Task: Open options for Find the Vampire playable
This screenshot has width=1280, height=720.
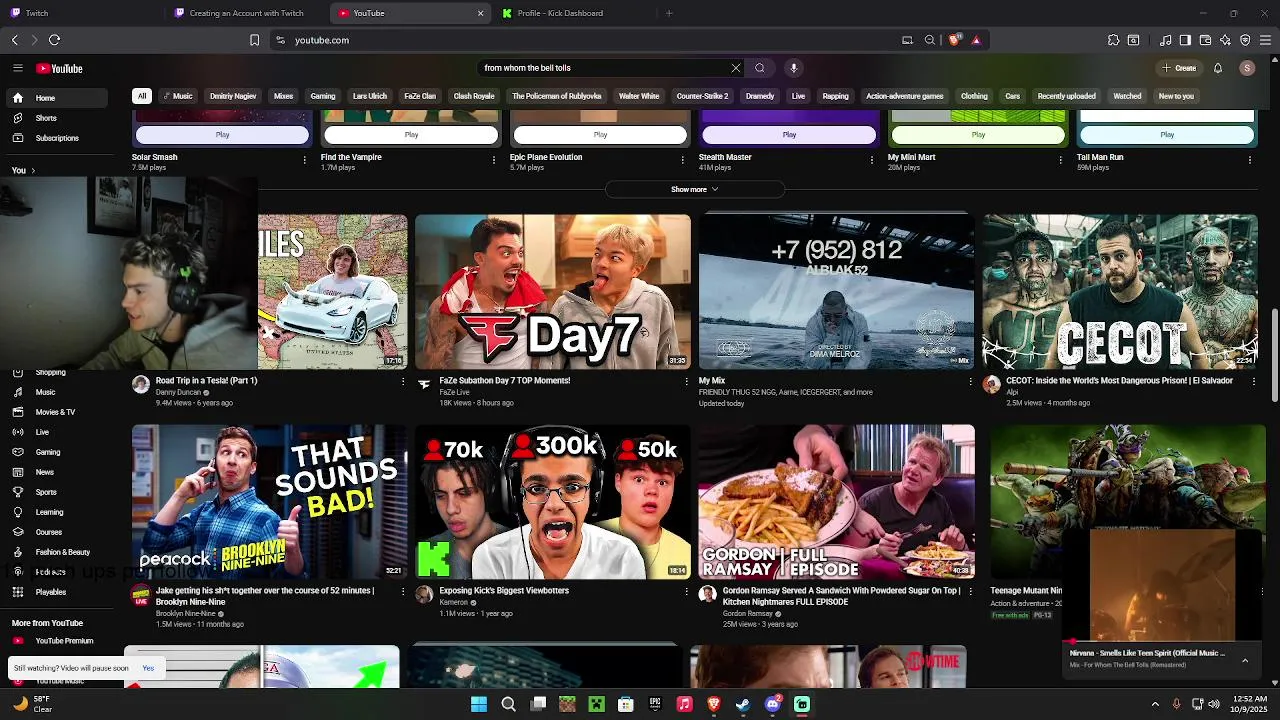Action: pos(494,159)
